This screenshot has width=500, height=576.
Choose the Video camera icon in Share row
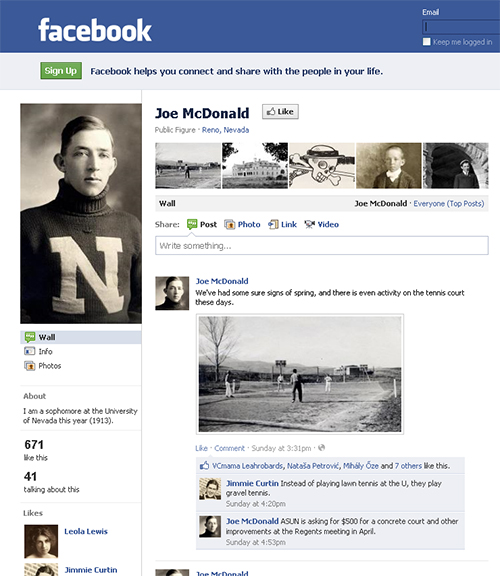tap(309, 224)
